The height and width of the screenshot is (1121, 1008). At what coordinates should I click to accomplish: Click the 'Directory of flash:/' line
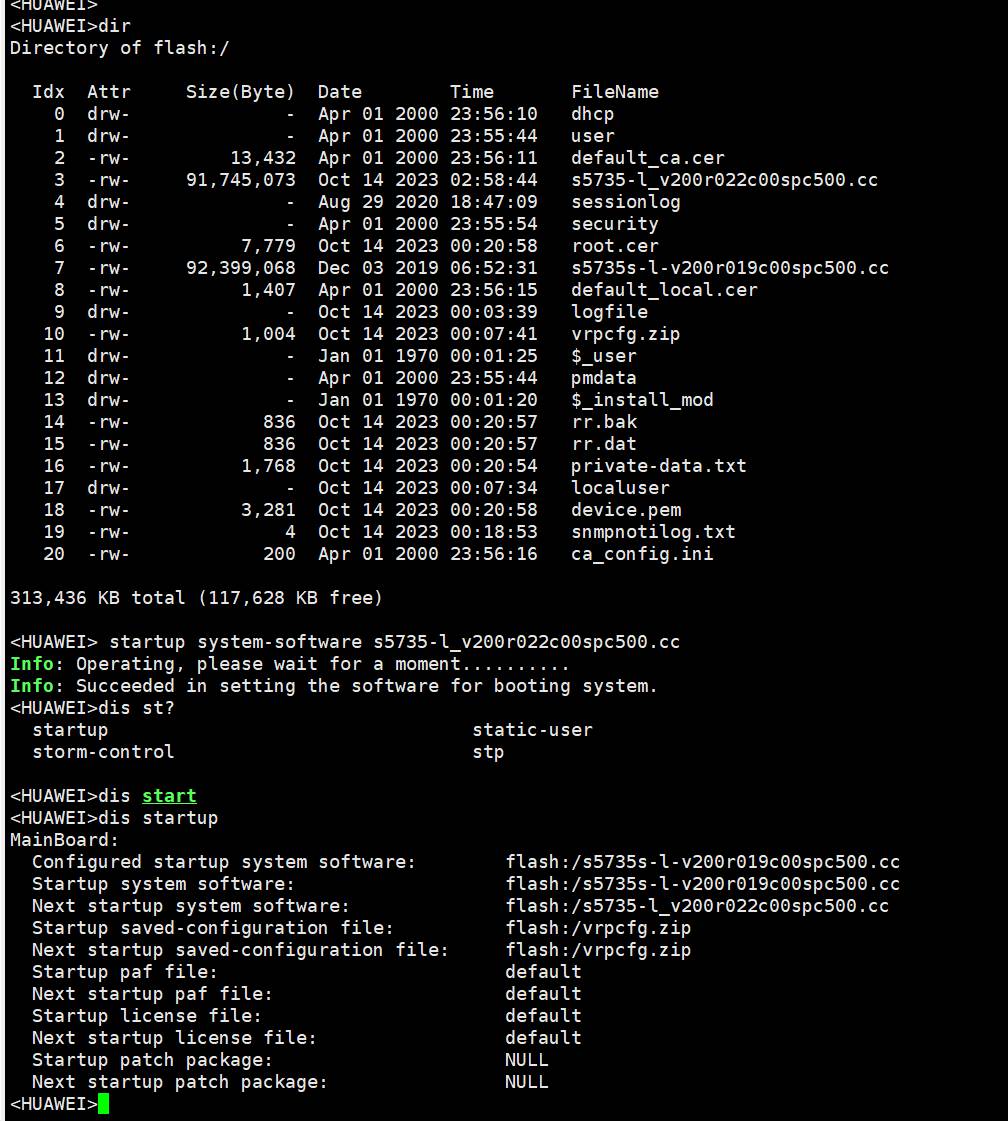pyautogui.click(x=119, y=48)
